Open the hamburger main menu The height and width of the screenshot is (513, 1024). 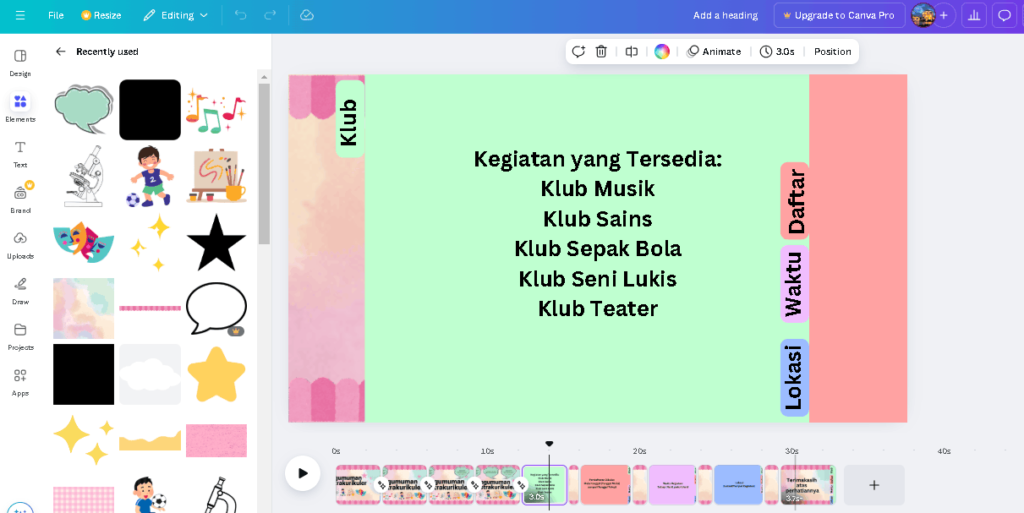20,15
